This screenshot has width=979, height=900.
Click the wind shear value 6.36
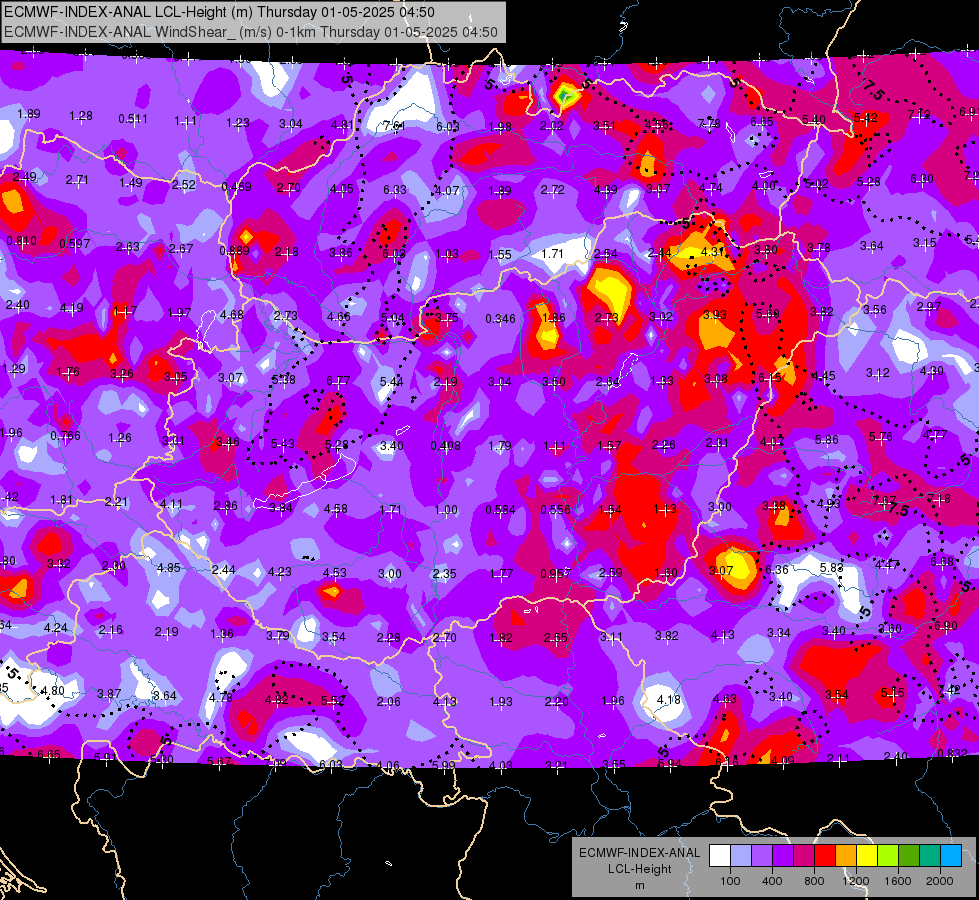coord(777,569)
